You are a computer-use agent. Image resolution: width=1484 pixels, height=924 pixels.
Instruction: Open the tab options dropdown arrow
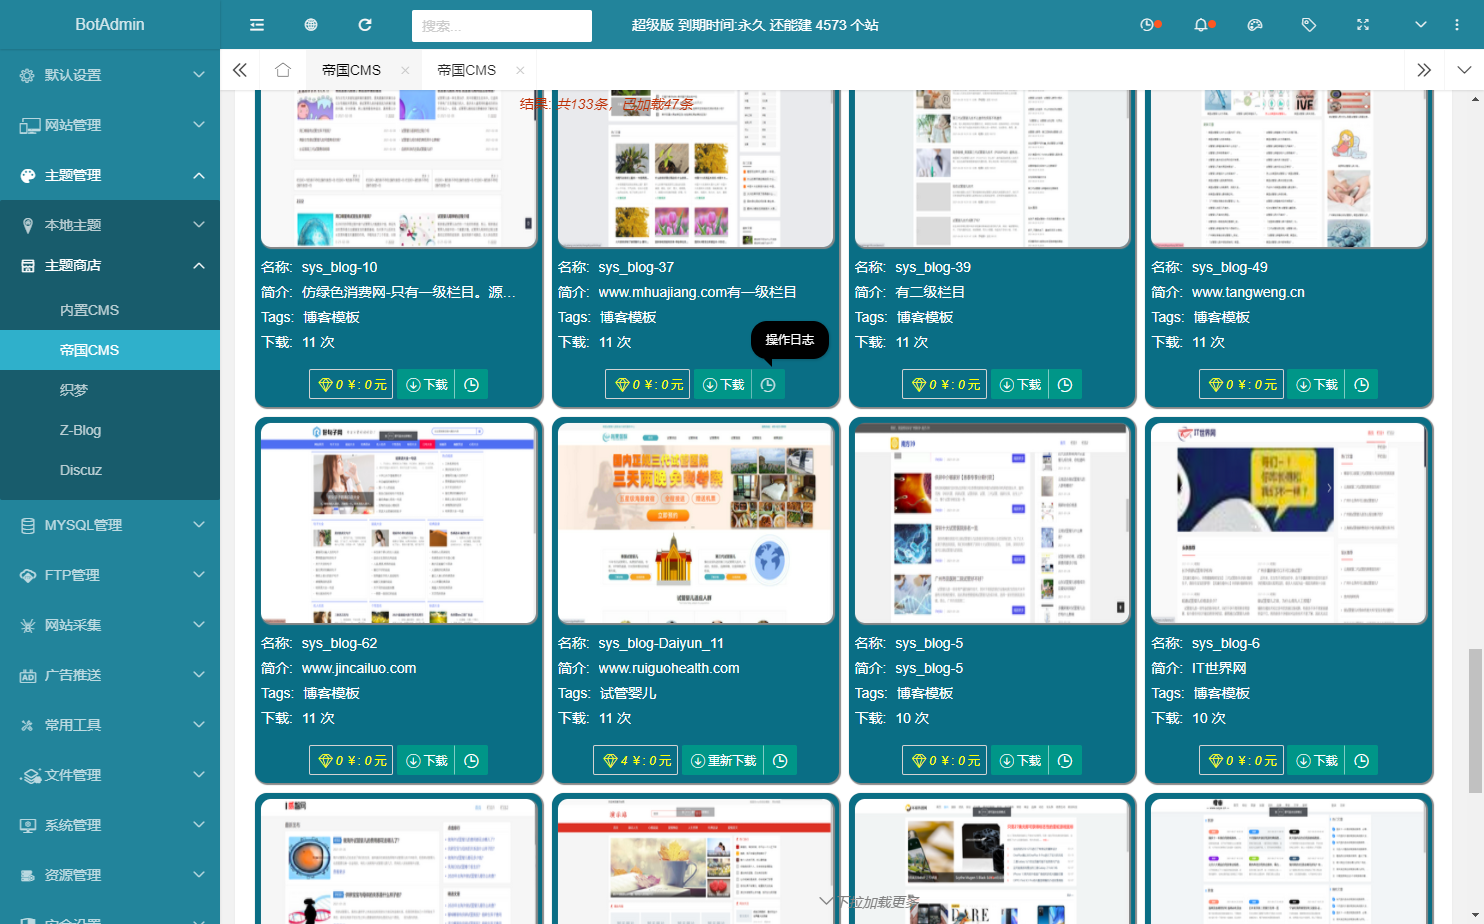point(1464,70)
